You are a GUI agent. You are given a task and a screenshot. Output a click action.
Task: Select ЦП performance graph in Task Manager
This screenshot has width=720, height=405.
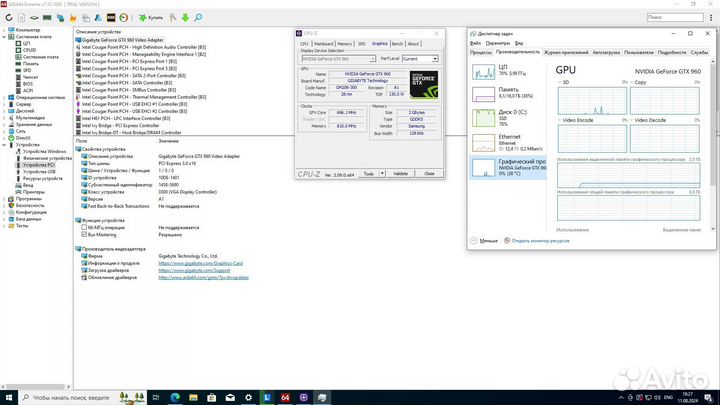[507, 71]
